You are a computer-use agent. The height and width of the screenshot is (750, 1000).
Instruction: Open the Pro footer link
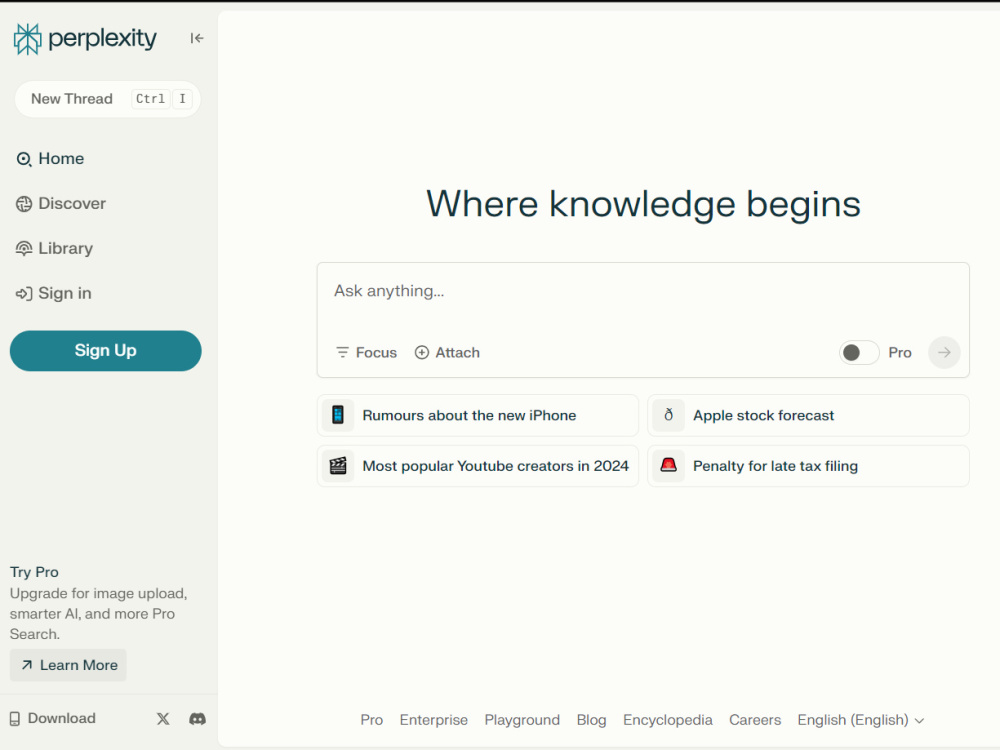372,720
